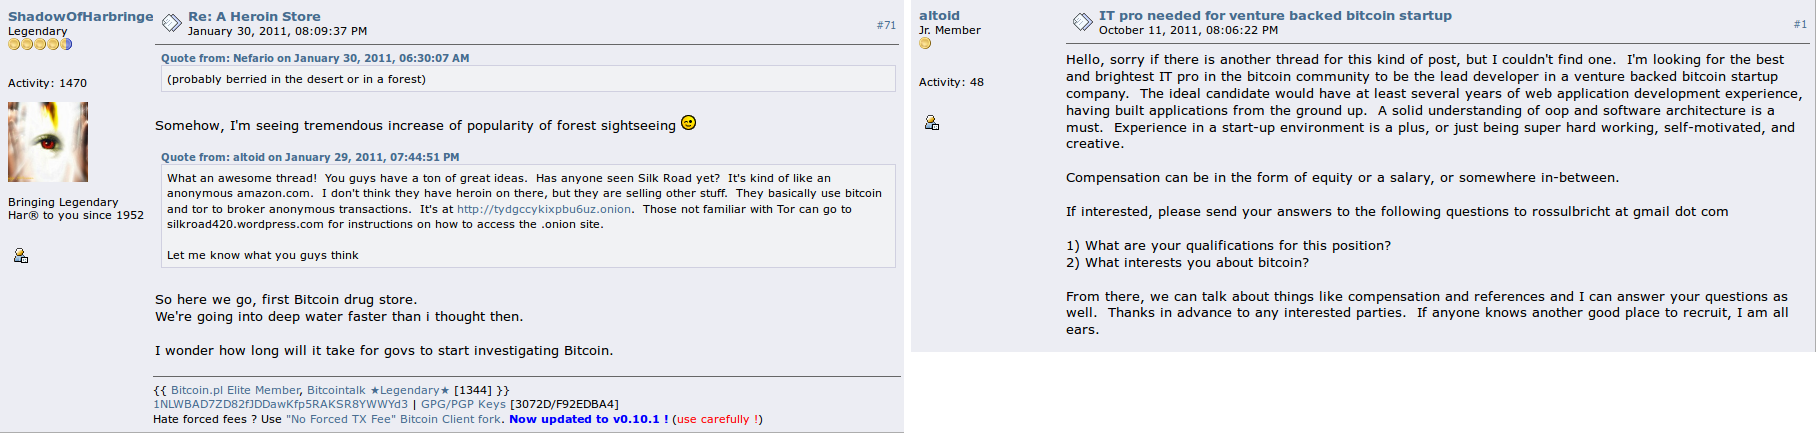1816x433 pixels.
Task: Click altoid's view profile icon
Action: pyautogui.click(x=932, y=123)
